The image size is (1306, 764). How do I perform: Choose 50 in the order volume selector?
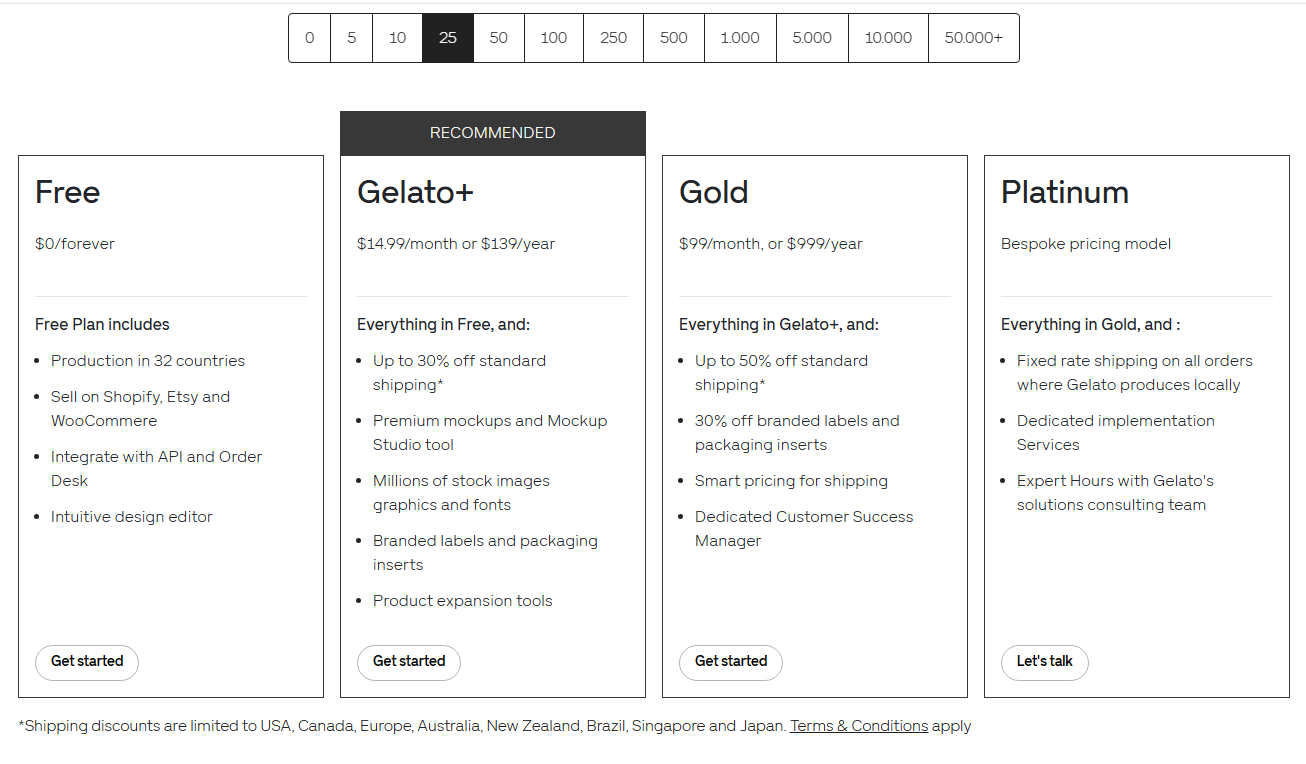[x=499, y=38]
